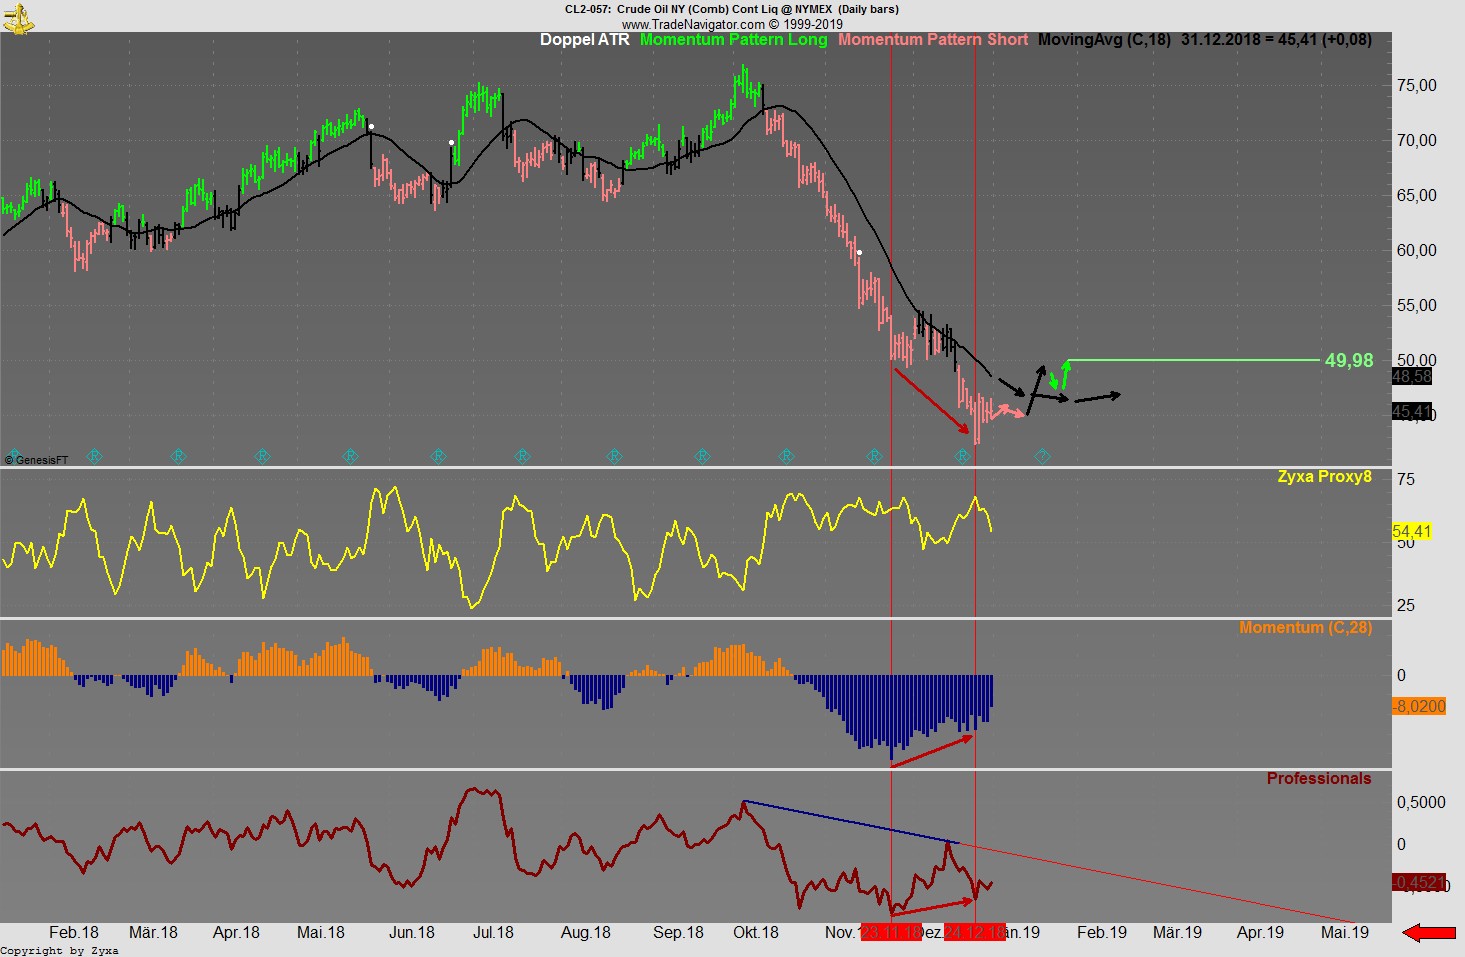Click the green 49,98 price level label

pos(1348,361)
